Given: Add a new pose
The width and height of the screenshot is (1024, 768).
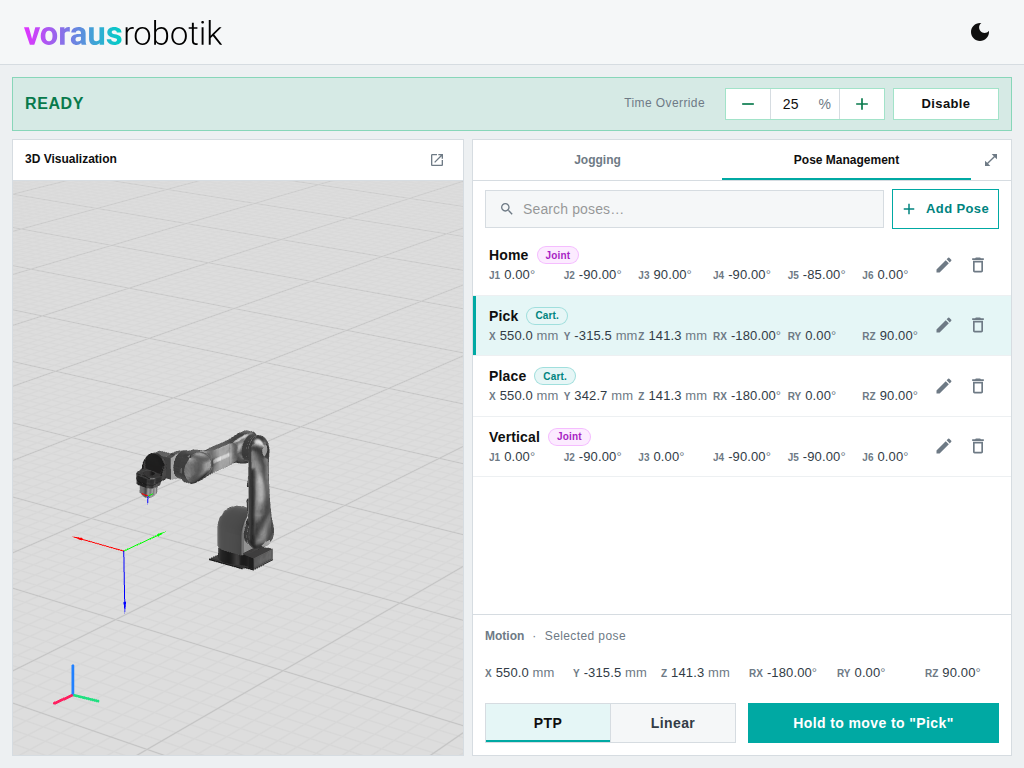Looking at the screenshot, I should (x=945, y=209).
